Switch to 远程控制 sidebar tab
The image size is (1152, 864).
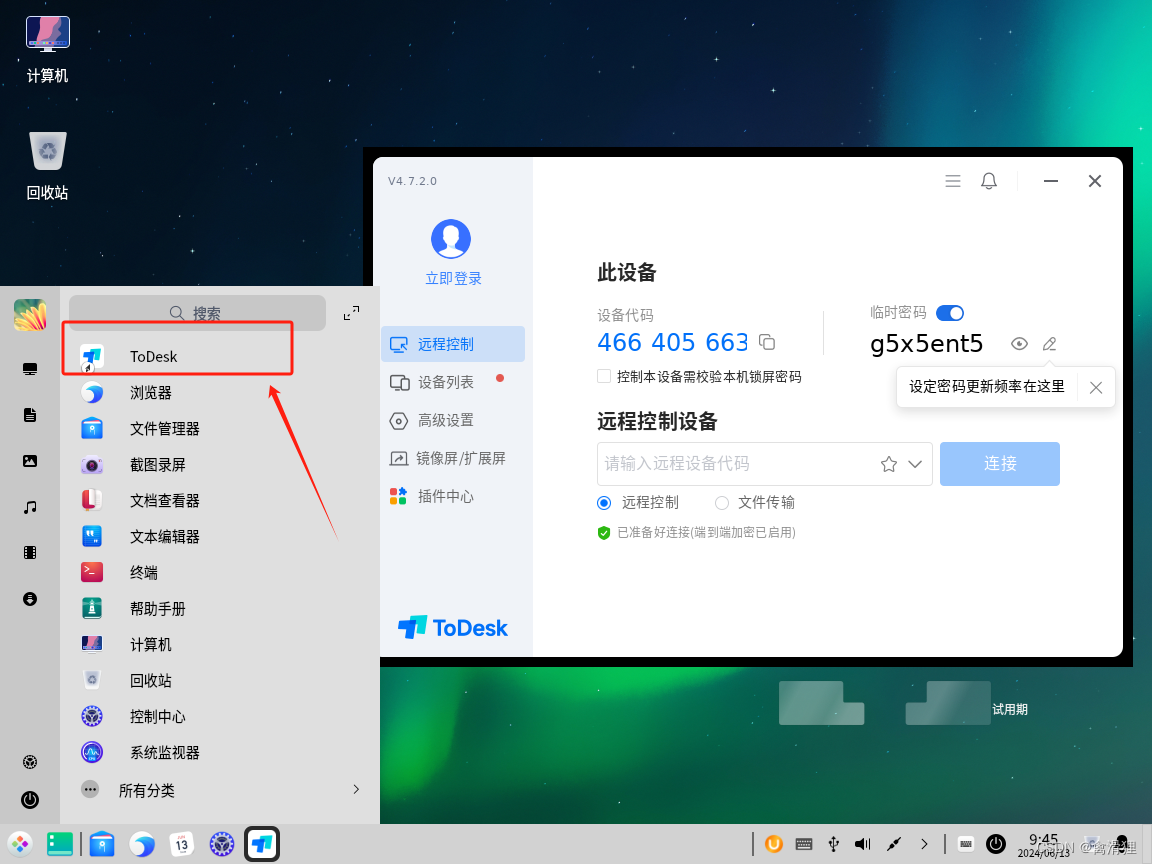click(453, 344)
